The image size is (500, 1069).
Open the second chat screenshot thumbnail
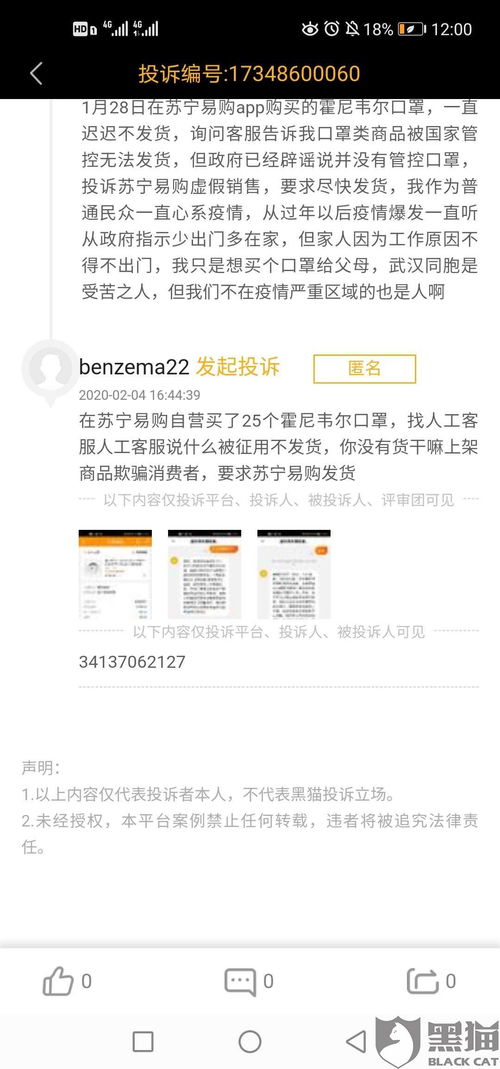coord(205,574)
